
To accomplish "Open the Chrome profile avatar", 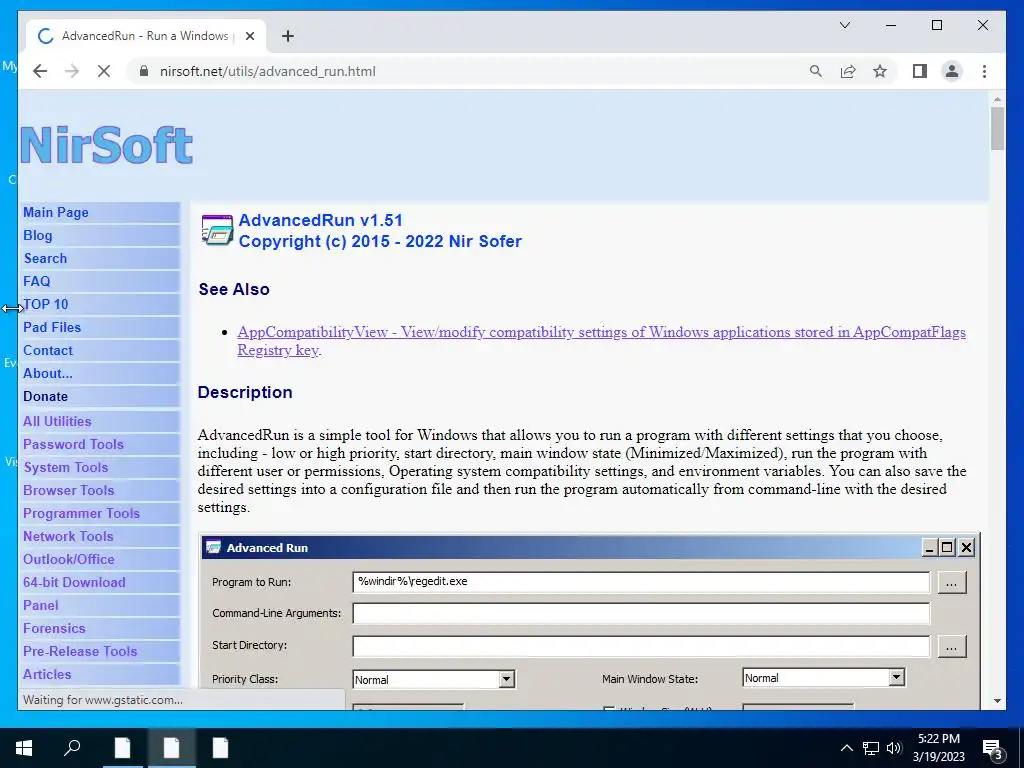I will click(x=952, y=71).
